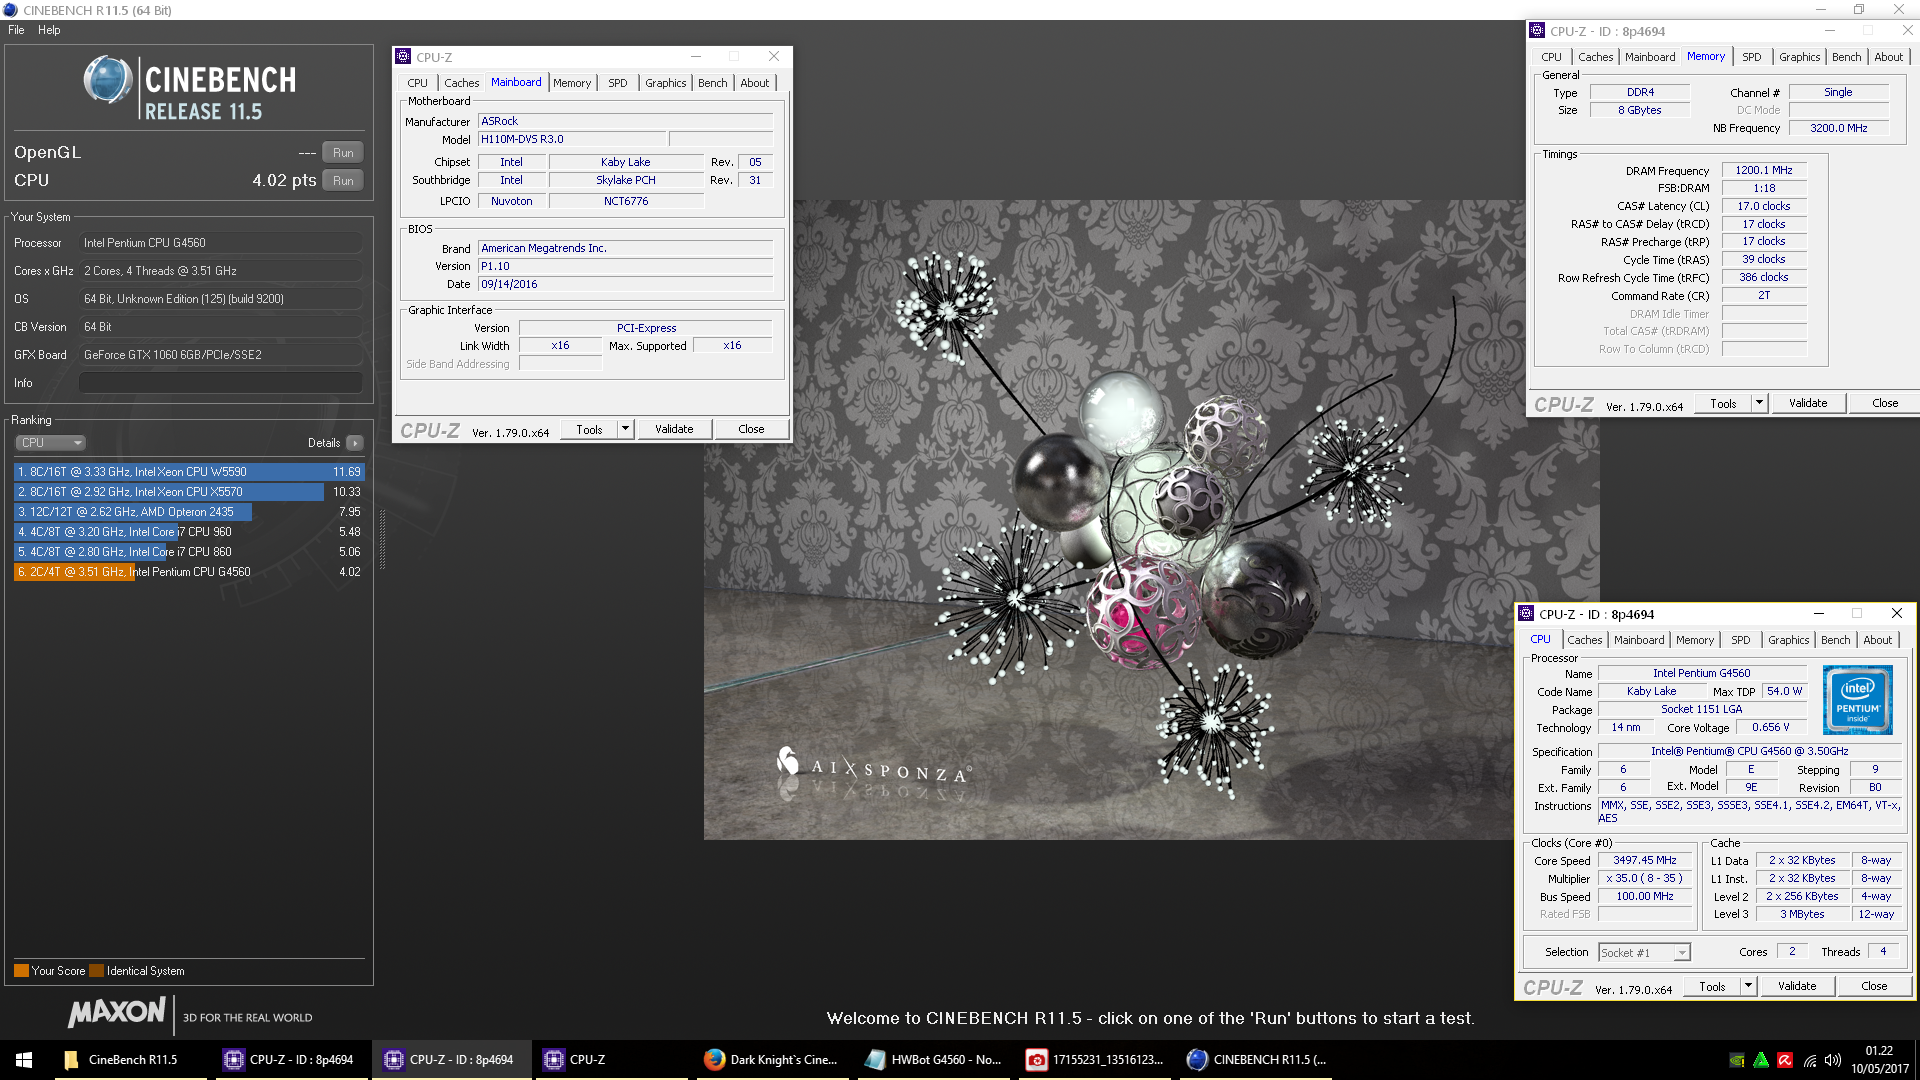Open Tools dropdown arrow in Memory window
Screen dimensions: 1920x1080
(x=1760, y=403)
